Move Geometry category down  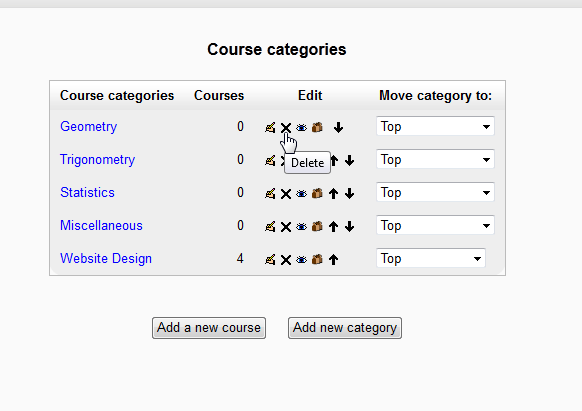pos(338,128)
